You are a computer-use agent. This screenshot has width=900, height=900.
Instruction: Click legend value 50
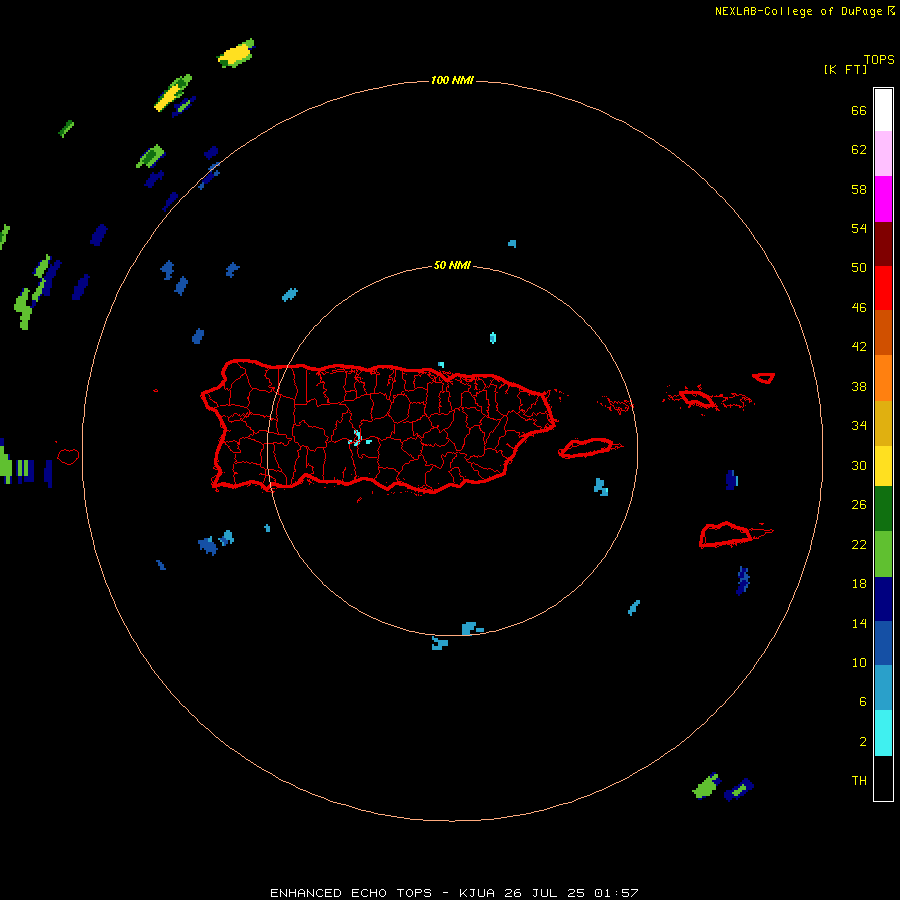tap(859, 268)
